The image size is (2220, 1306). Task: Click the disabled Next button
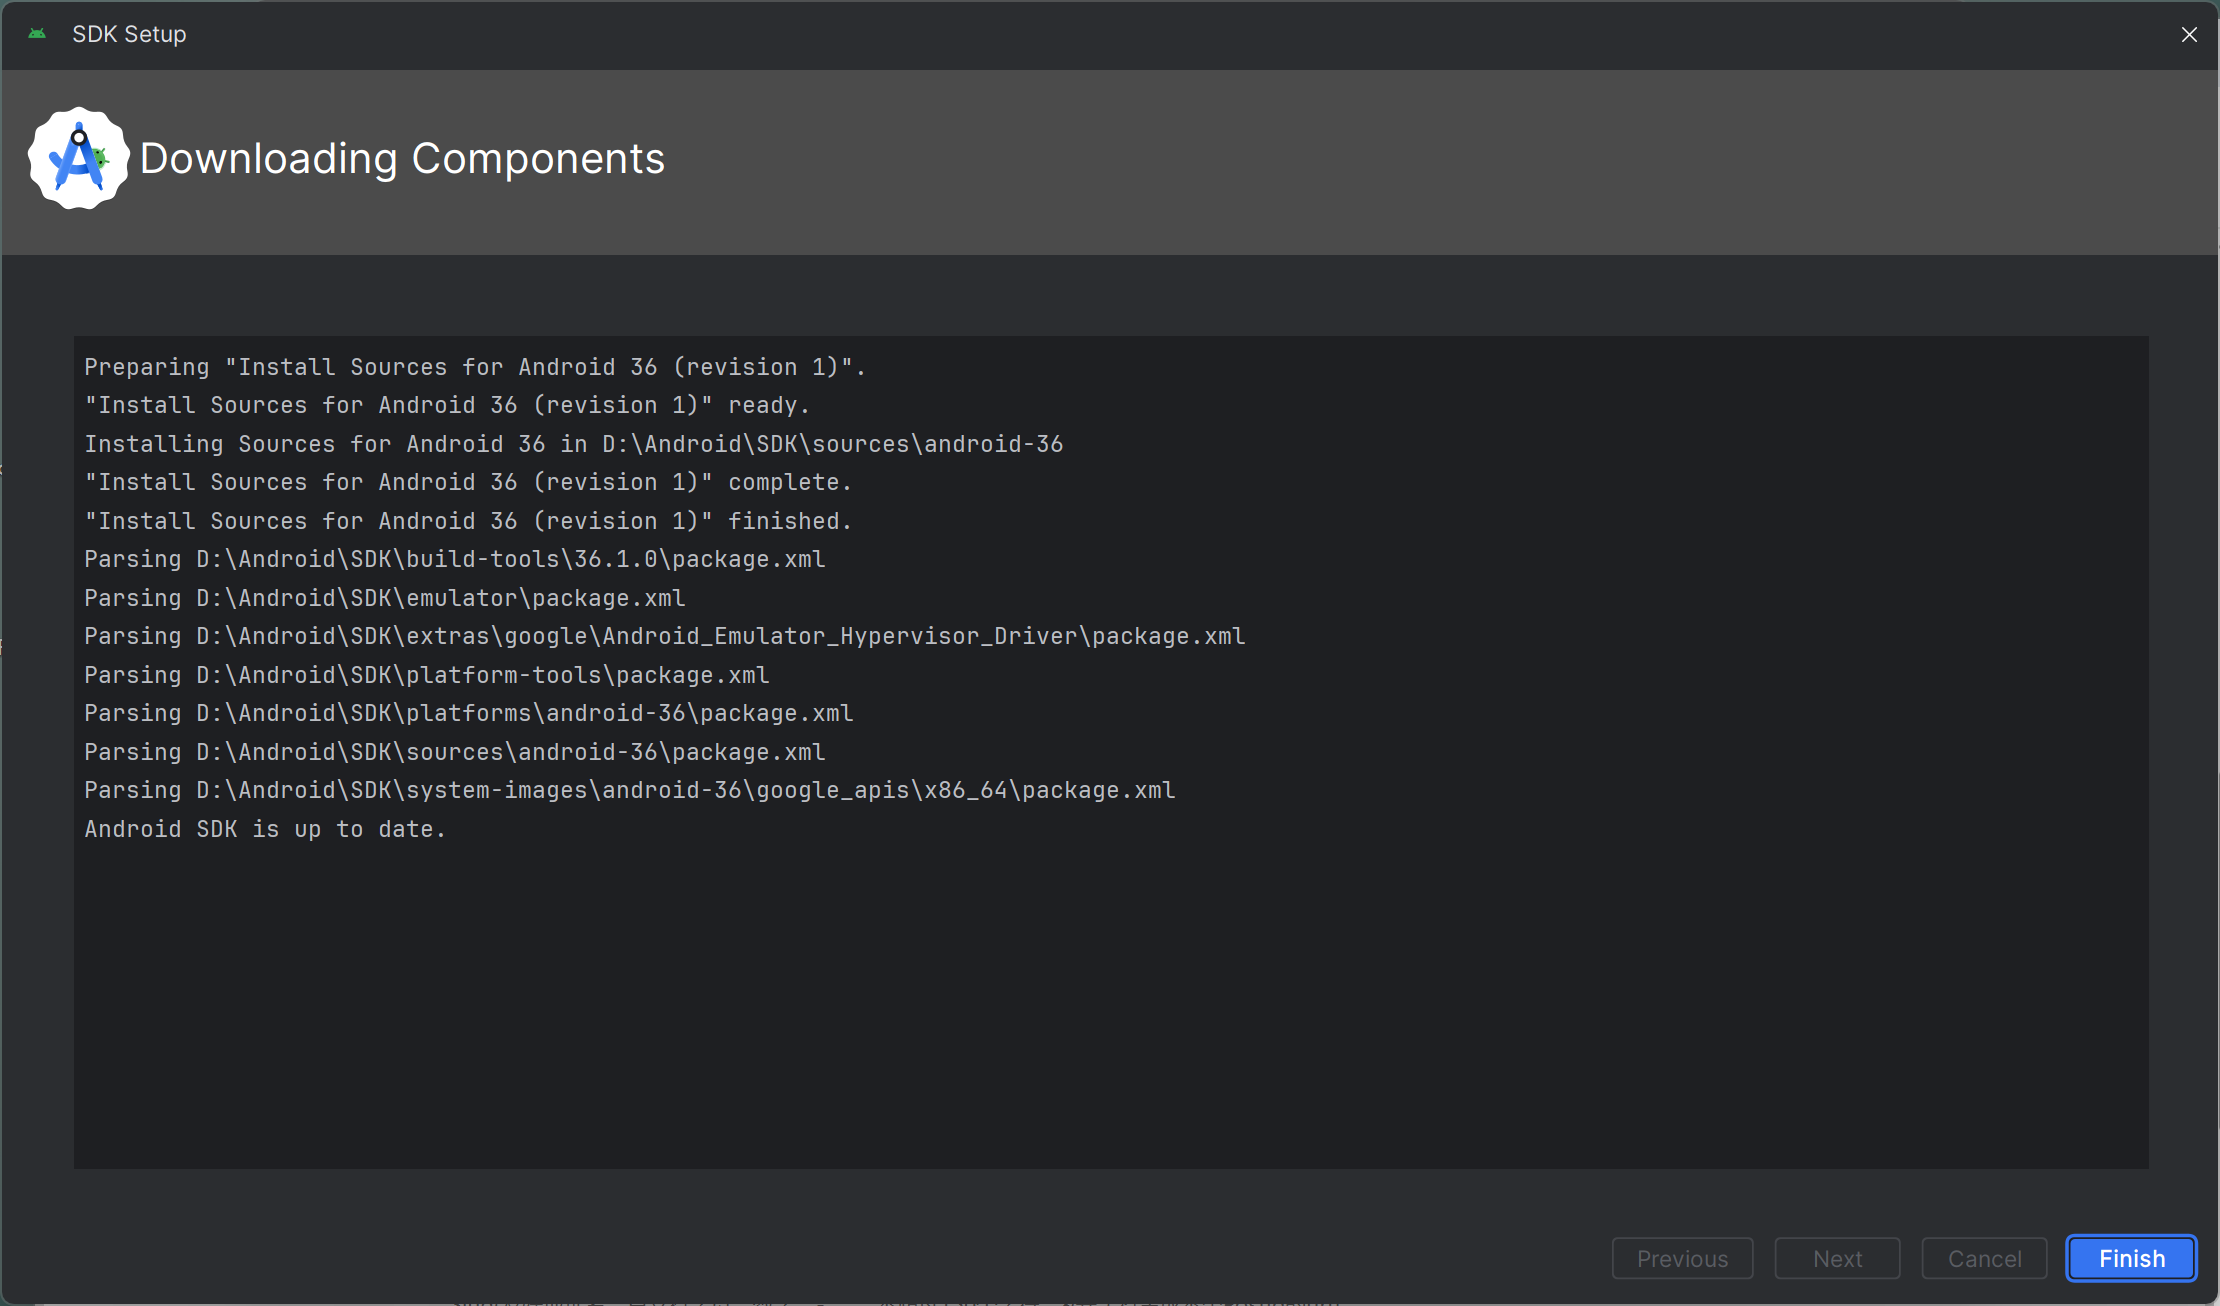[x=1837, y=1258]
